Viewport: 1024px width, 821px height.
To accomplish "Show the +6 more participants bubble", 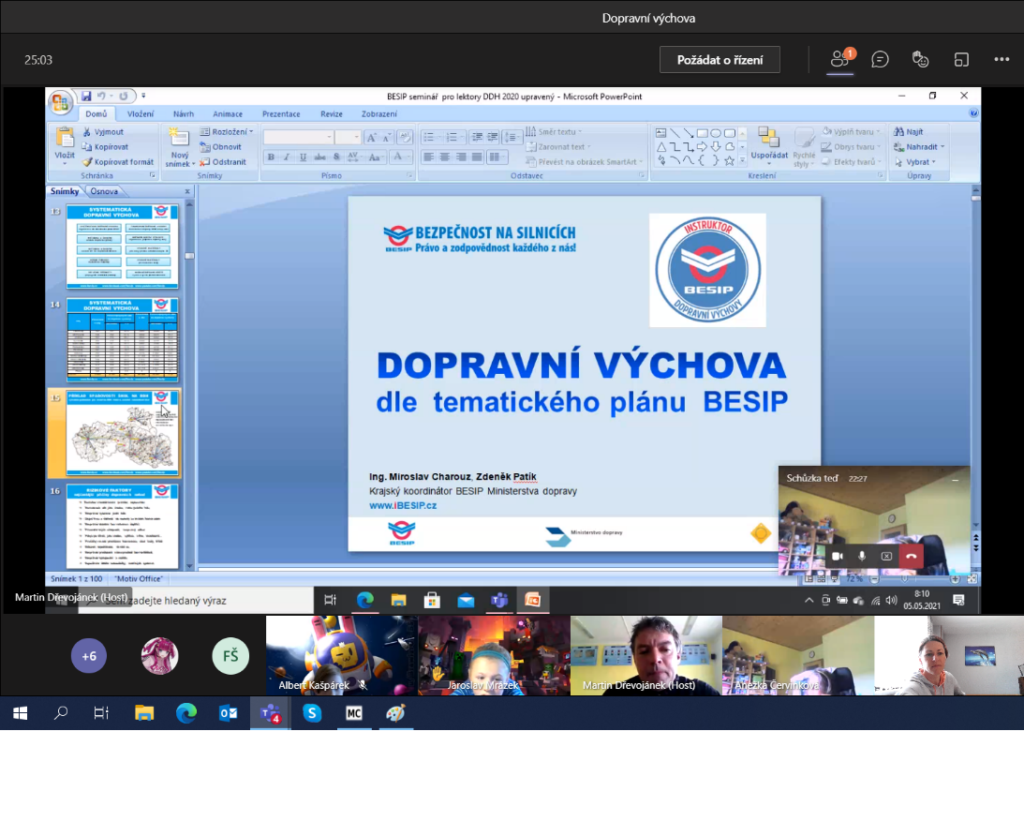I will point(89,656).
